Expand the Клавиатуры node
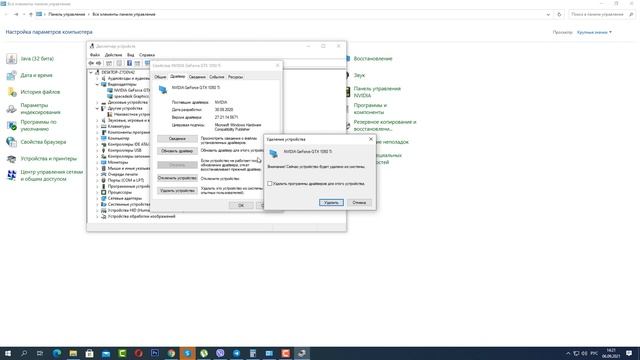Image resolution: width=640 pixels, height=360 pixels. 97,127
